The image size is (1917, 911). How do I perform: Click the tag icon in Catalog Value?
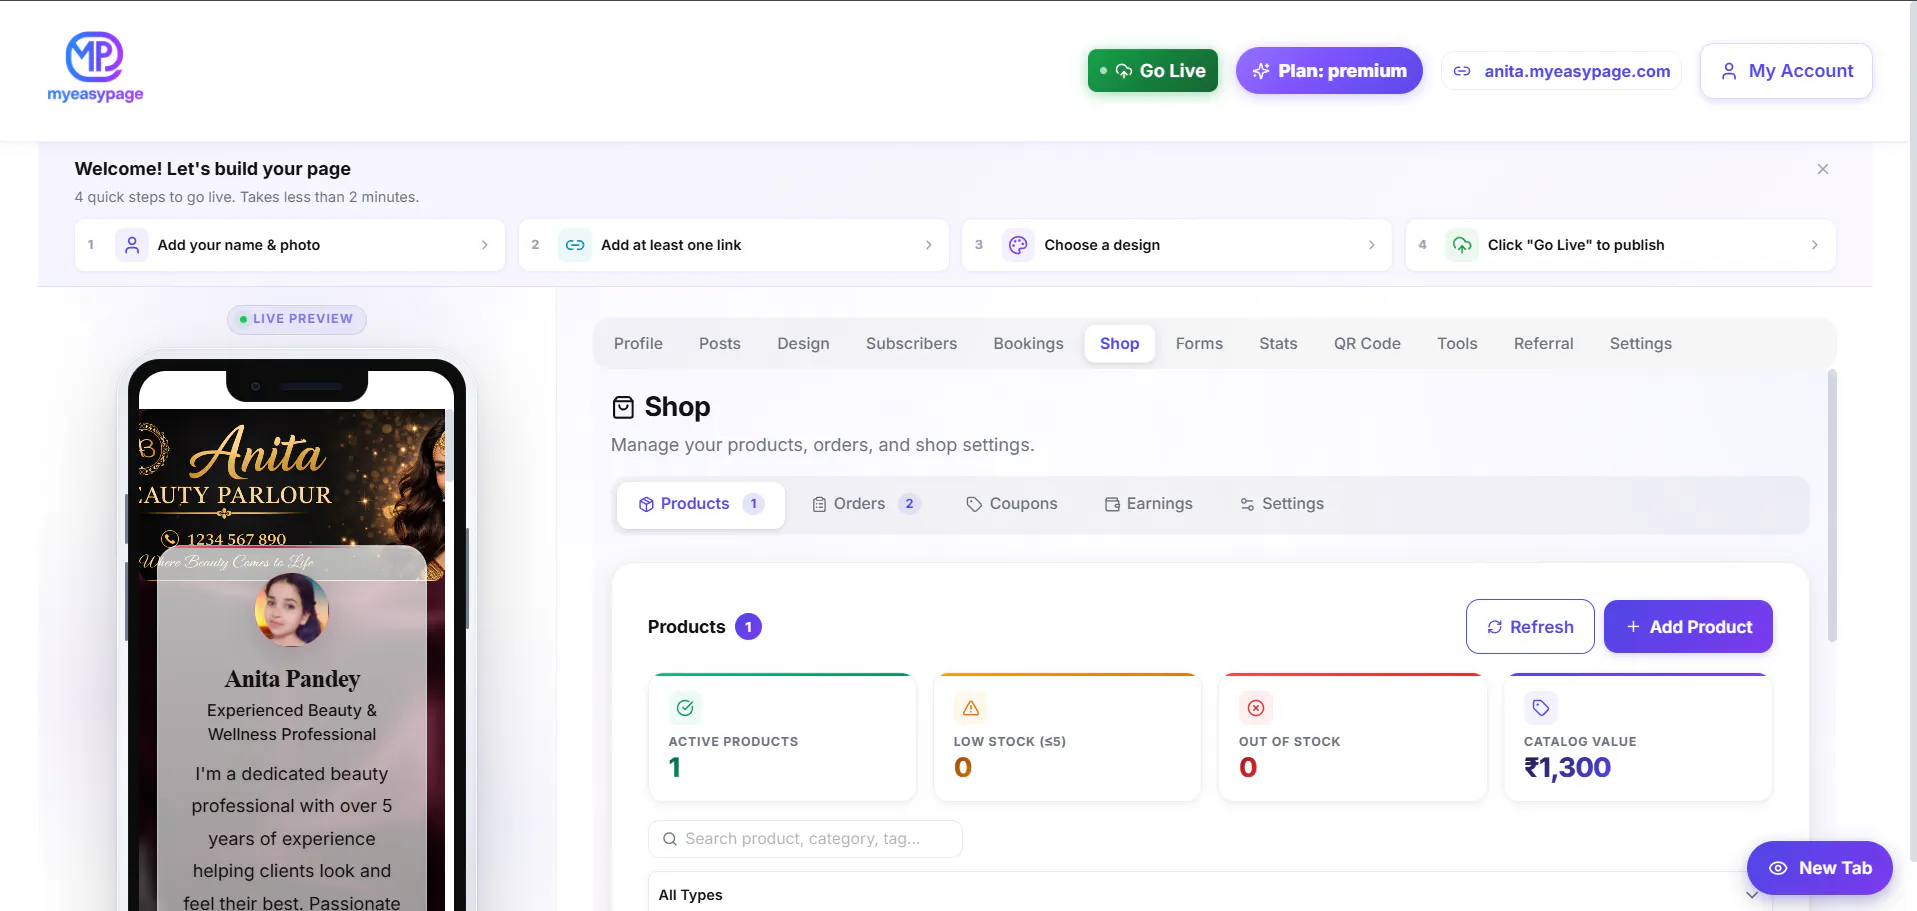tap(1541, 708)
